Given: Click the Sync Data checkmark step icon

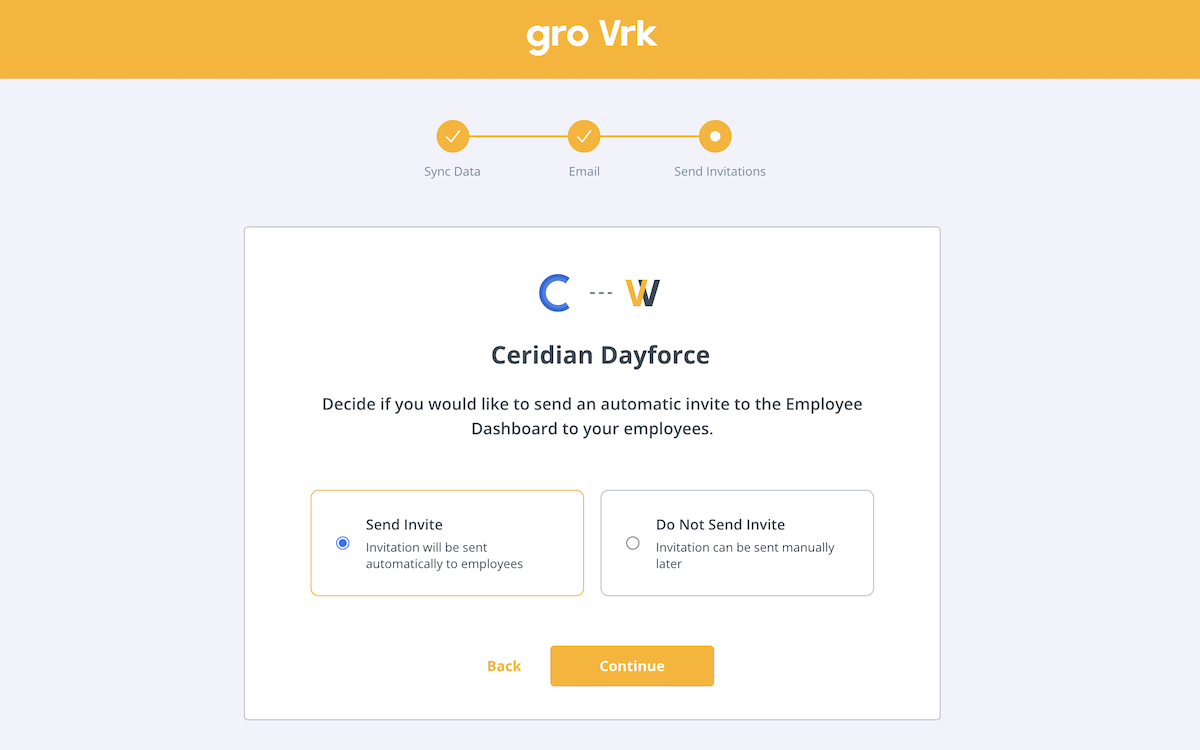Looking at the screenshot, I should [452, 136].
